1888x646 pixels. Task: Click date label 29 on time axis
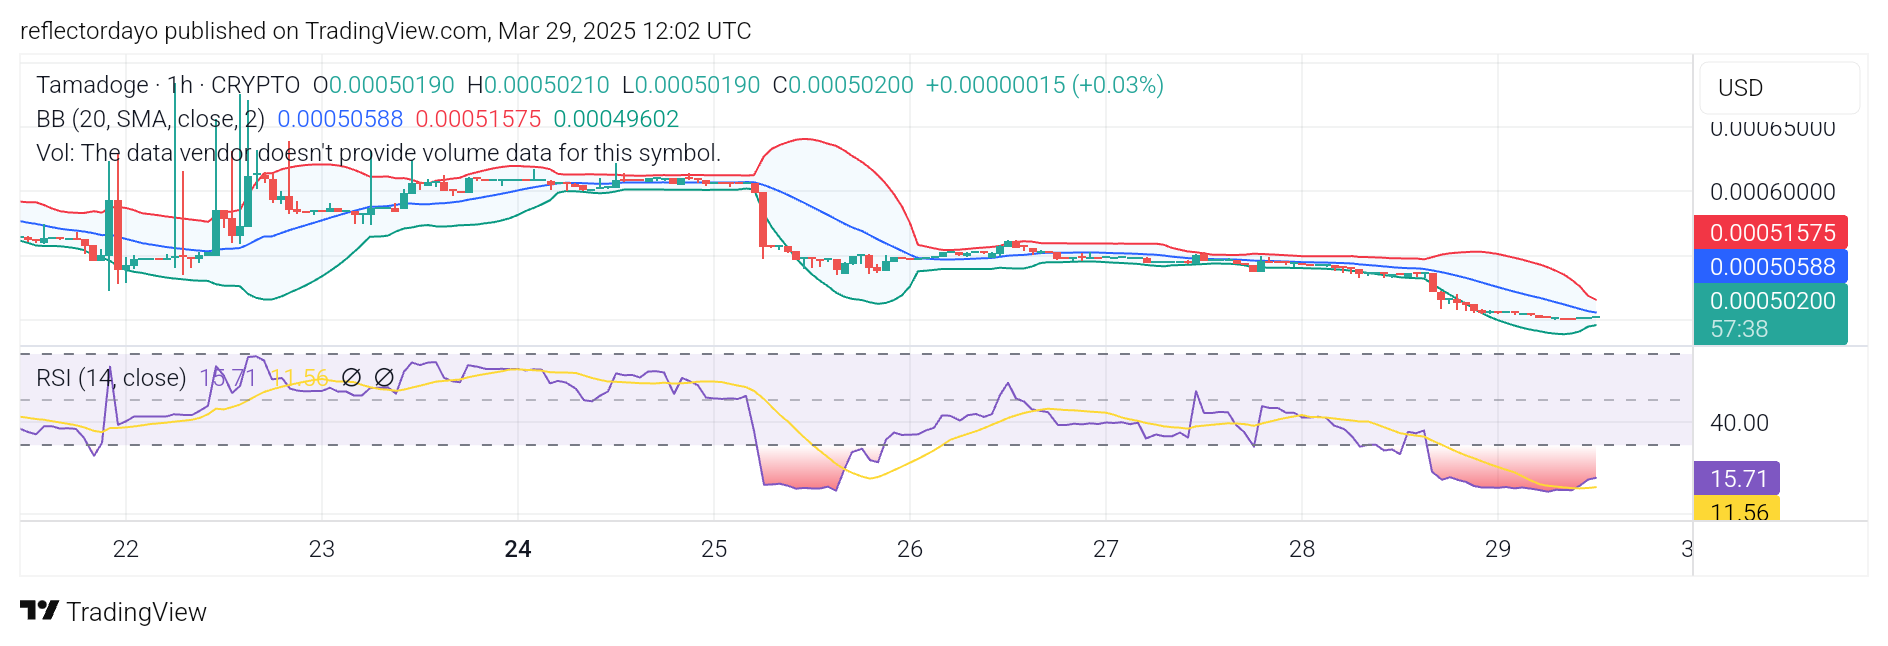1498,549
